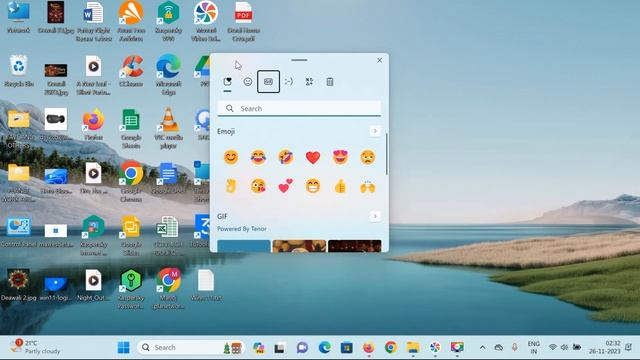Viewport: 640px width, 360px height.
Task: Insert the smiling face emoji
Action: click(231, 157)
